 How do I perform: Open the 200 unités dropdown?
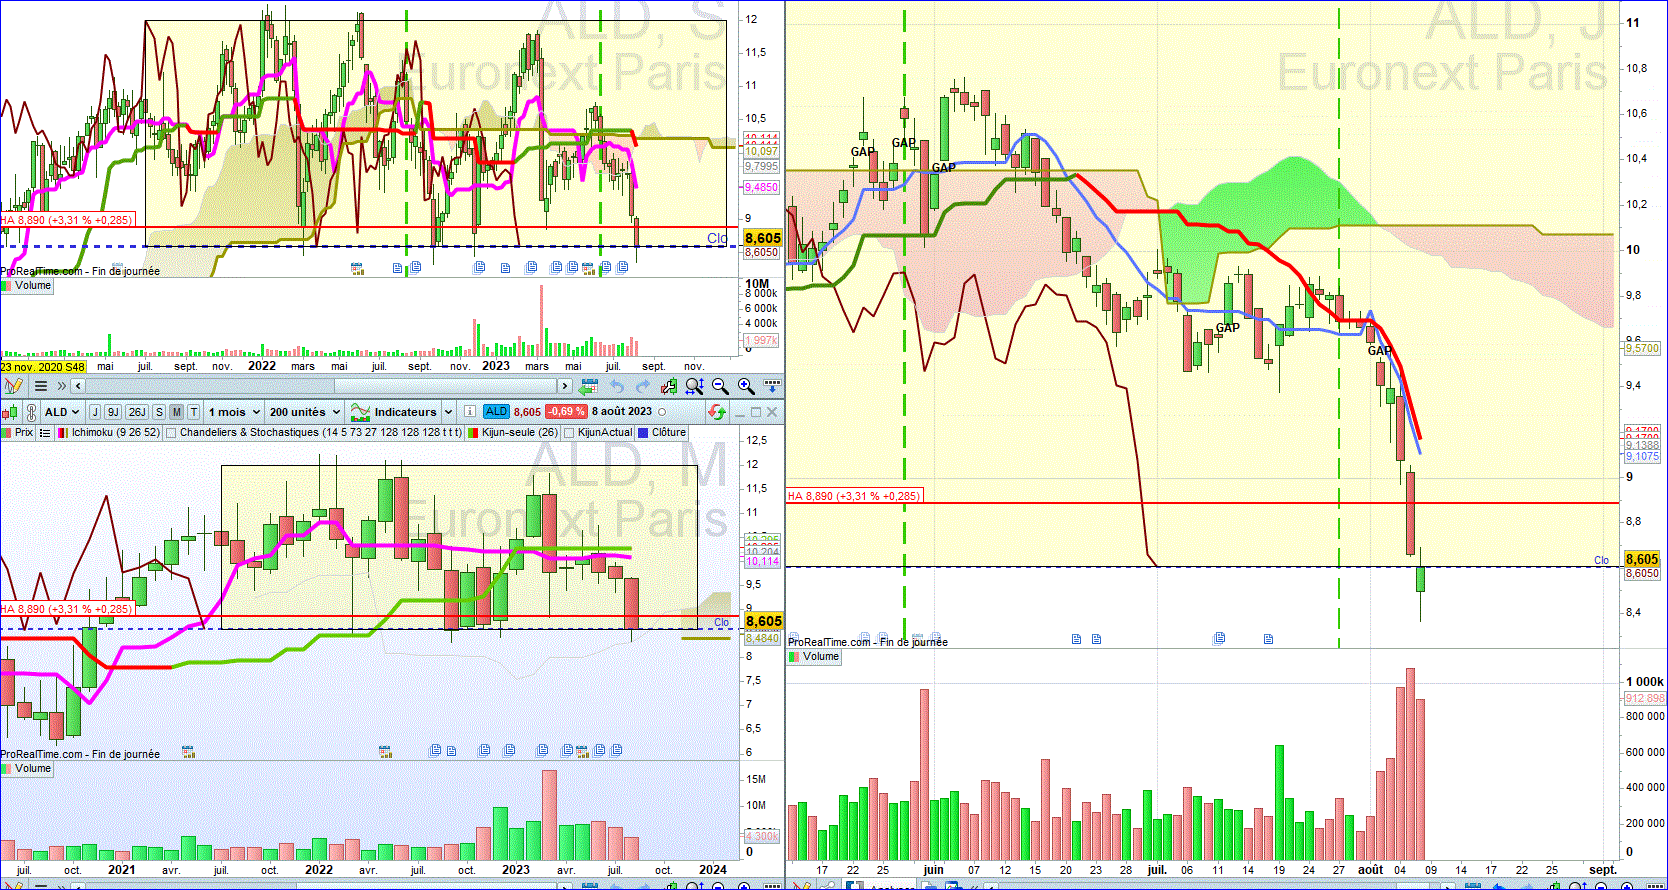tap(305, 412)
